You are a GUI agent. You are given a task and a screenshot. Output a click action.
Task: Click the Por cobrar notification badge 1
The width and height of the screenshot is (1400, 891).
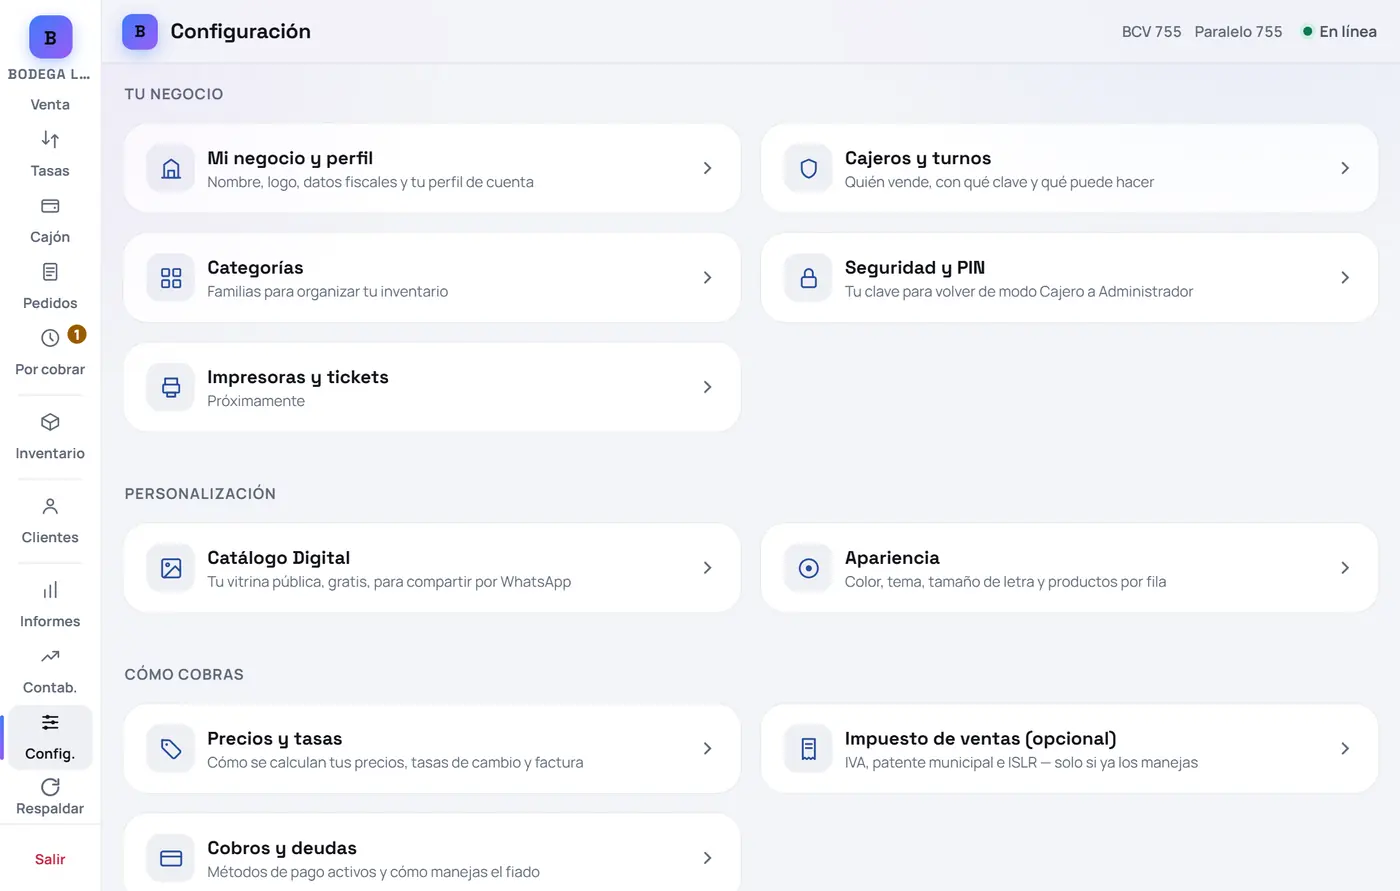77,334
